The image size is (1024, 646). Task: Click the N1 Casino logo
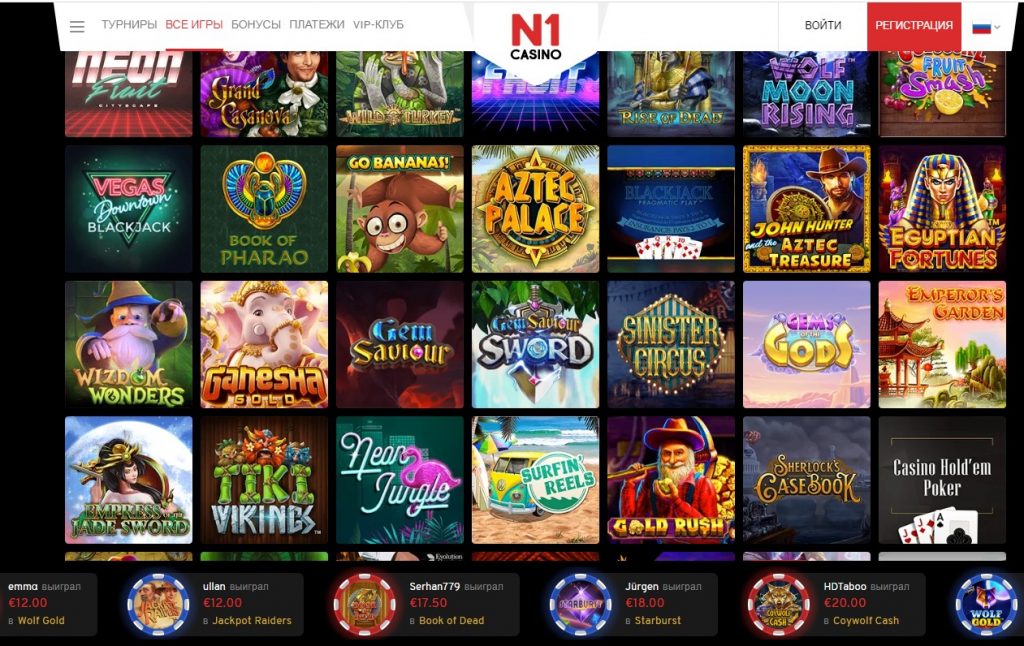tap(536, 38)
